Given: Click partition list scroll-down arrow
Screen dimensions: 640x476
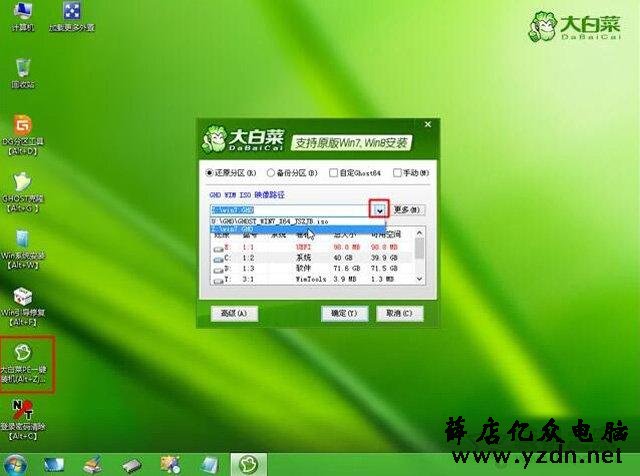Looking at the screenshot, I should (x=419, y=279).
